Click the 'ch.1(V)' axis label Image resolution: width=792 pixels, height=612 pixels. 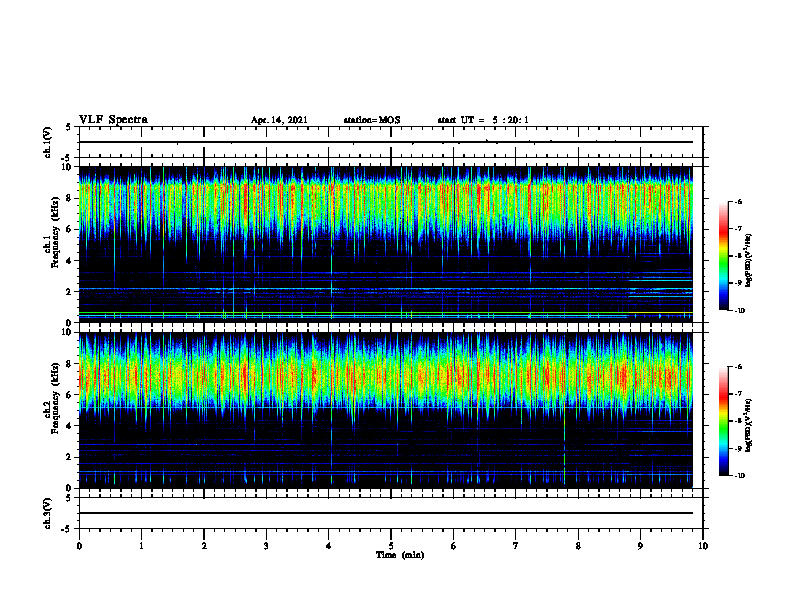point(48,142)
